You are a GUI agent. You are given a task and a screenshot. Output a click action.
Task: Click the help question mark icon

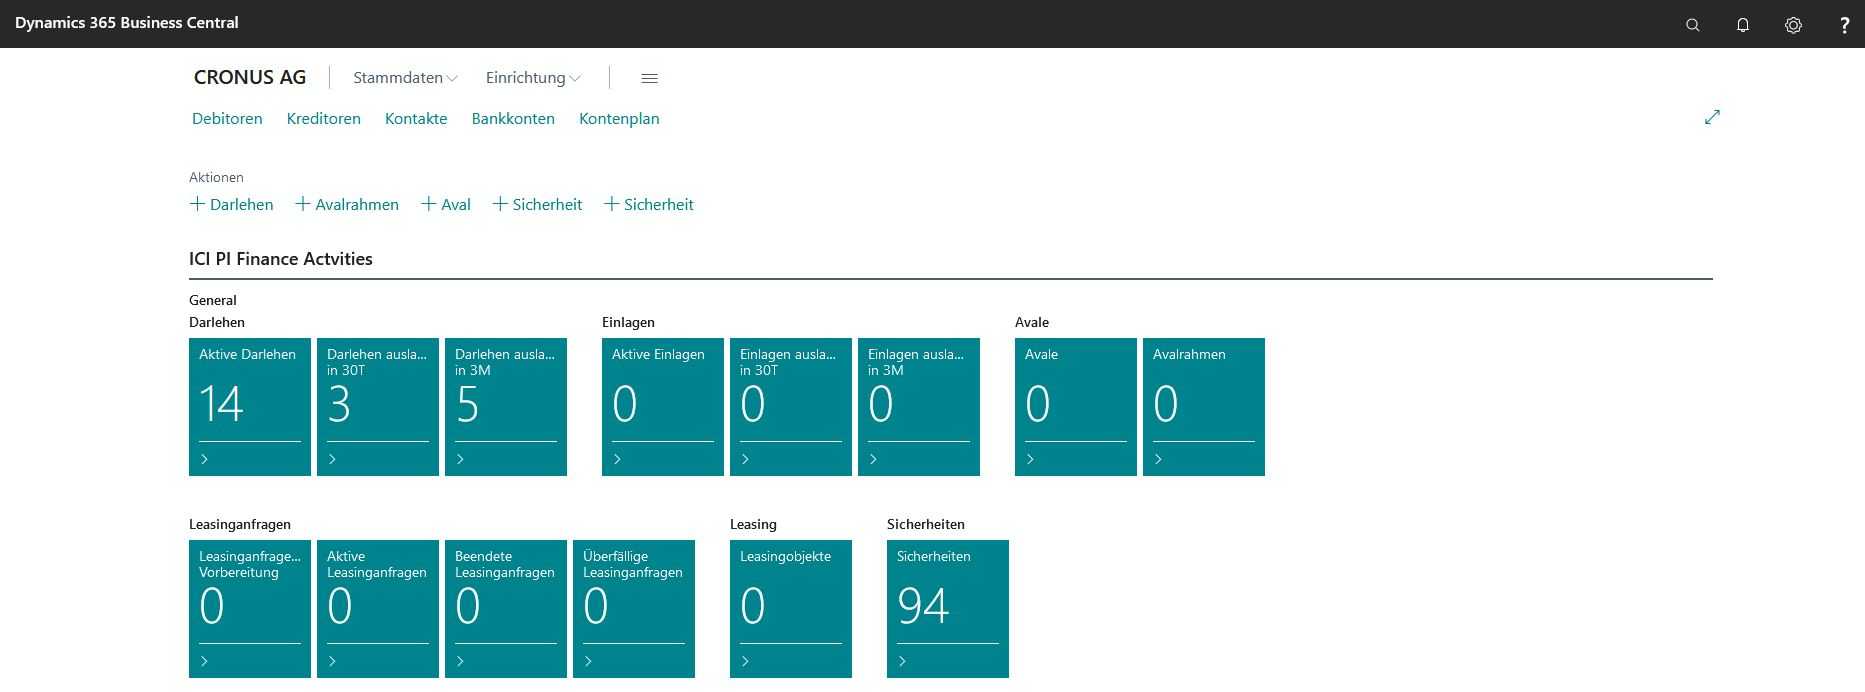(x=1844, y=25)
